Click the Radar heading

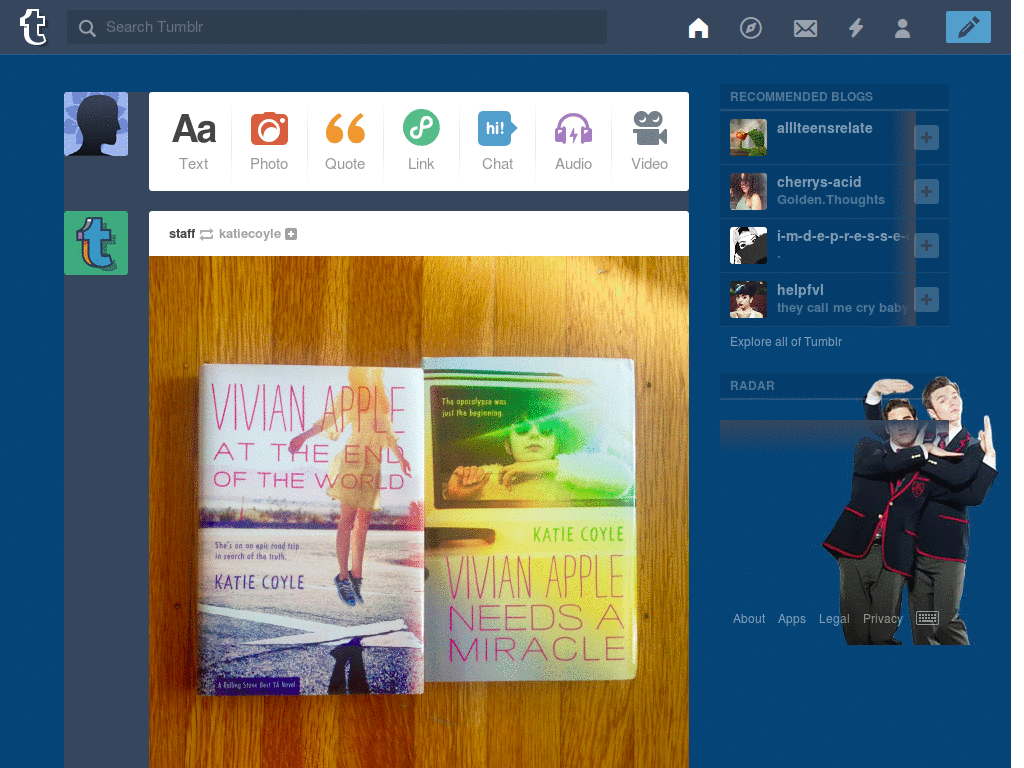click(752, 386)
